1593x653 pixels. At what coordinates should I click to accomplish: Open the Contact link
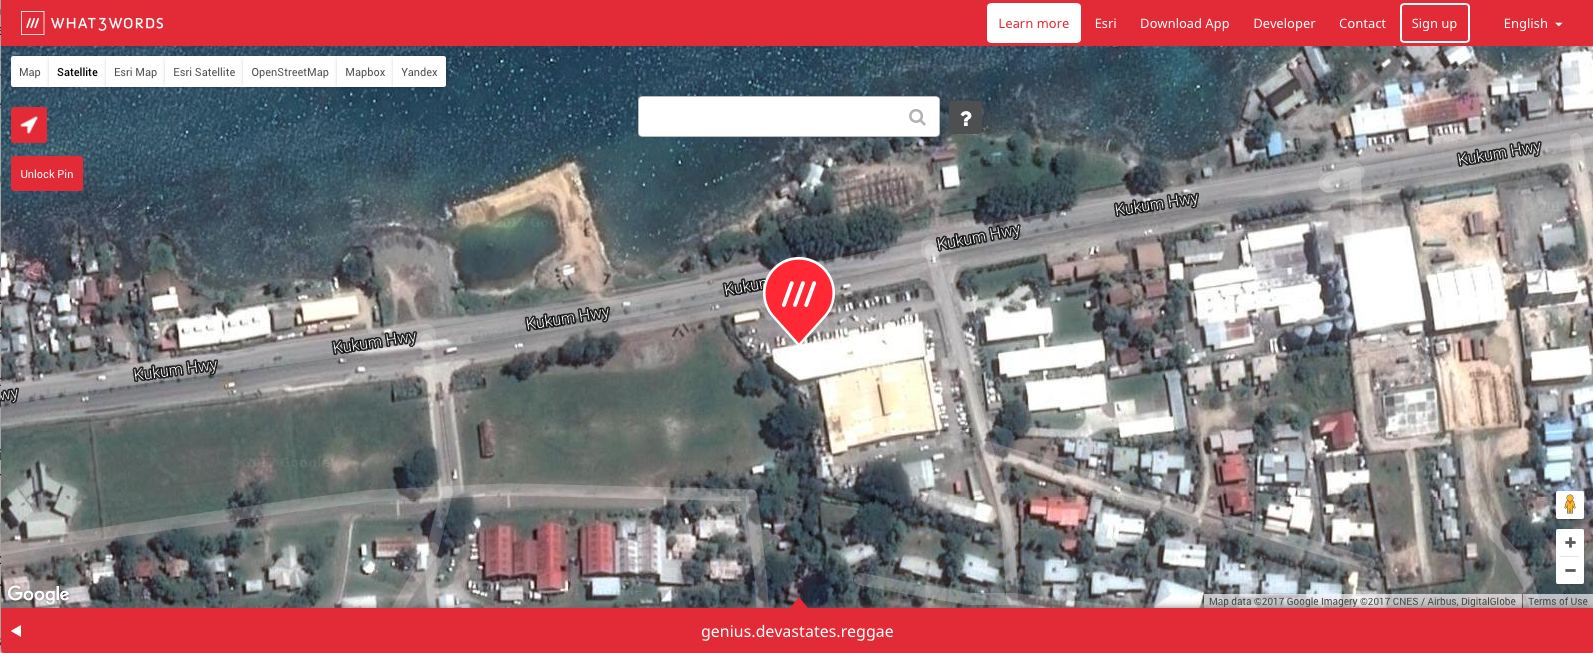point(1362,23)
